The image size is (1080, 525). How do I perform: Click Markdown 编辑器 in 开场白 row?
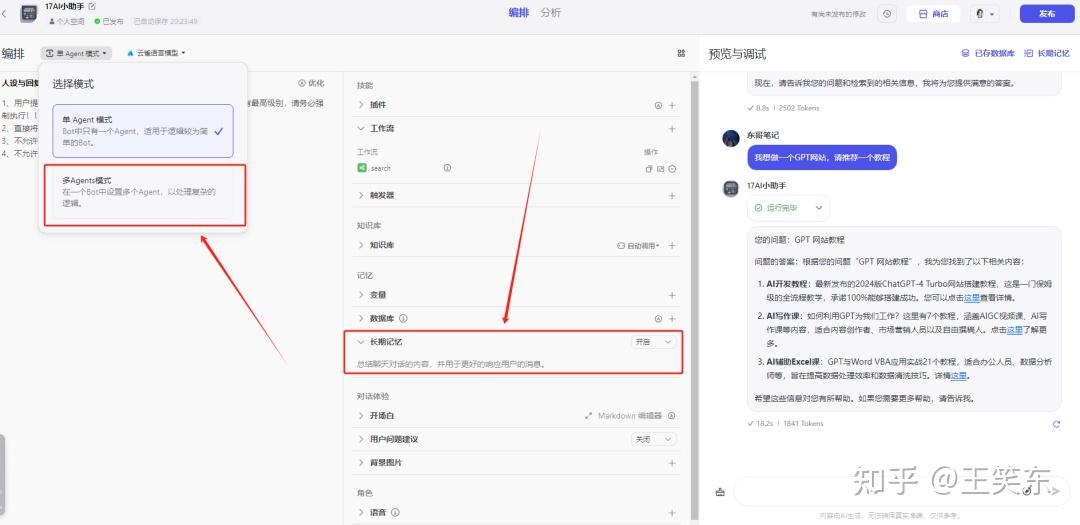[630, 416]
